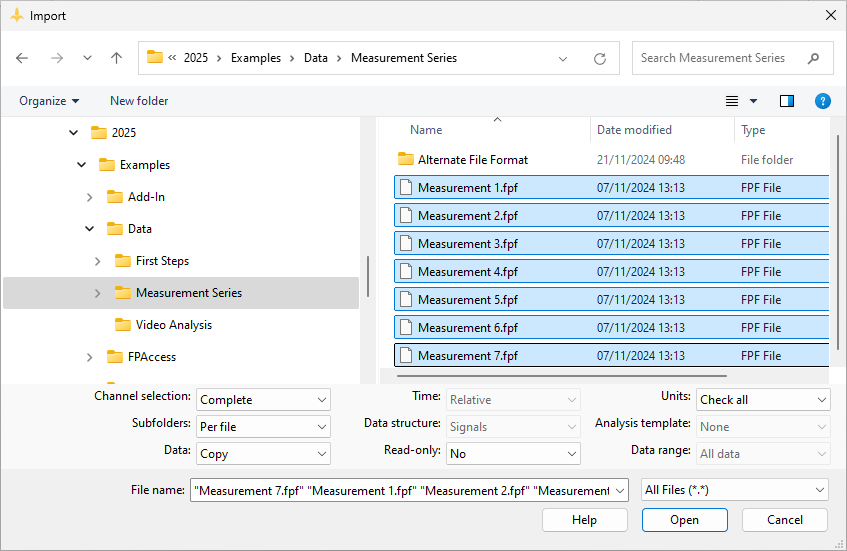Open the Channel selection dropdown
The image size is (847, 551).
pos(263,399)
